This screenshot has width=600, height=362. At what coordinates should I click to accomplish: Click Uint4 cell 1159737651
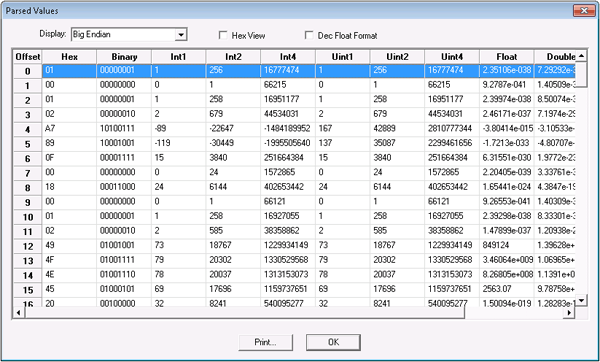point(452,289)
